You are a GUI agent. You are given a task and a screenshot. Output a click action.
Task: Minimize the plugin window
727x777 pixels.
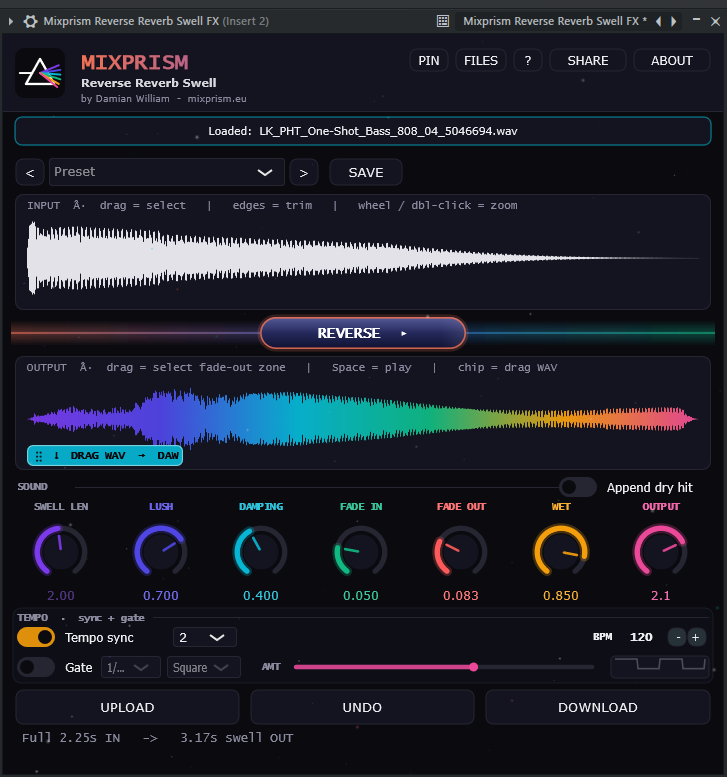pyautogui.click(x=696, y=20)
